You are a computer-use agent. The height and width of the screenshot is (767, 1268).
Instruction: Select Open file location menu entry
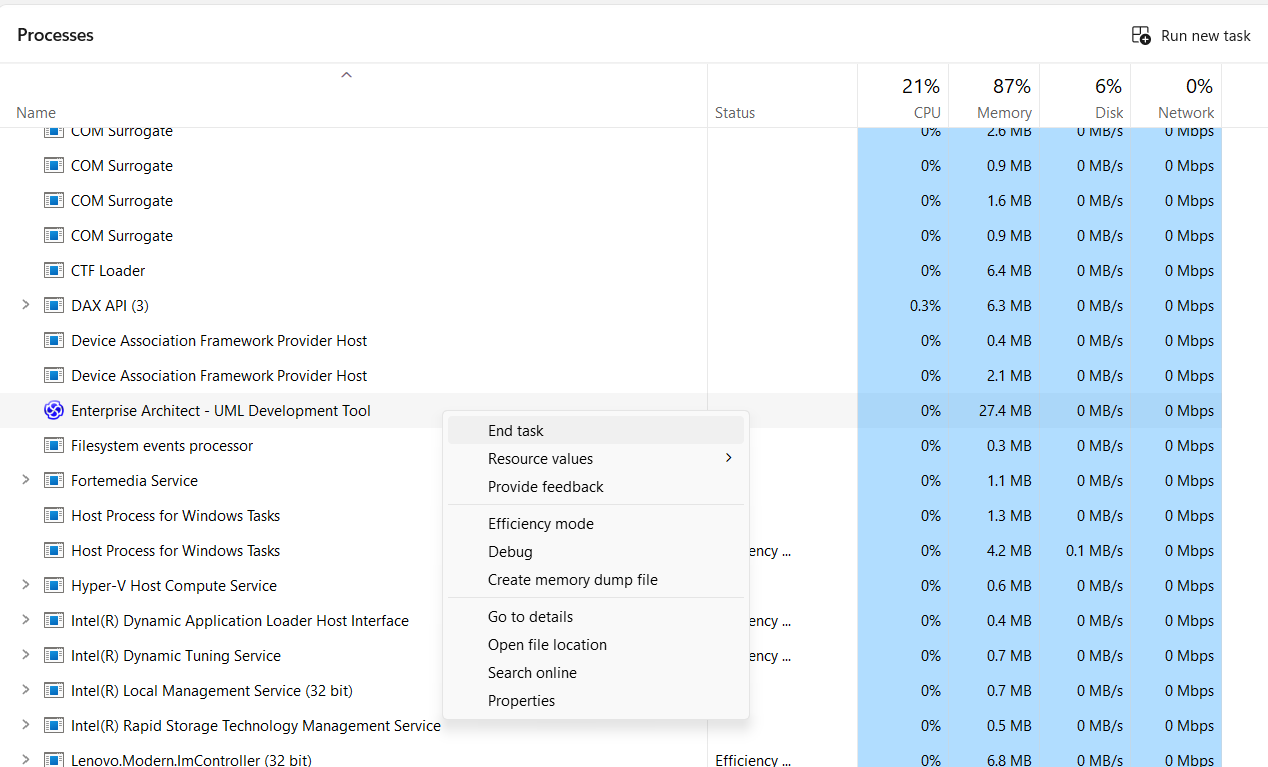[547, 645]
